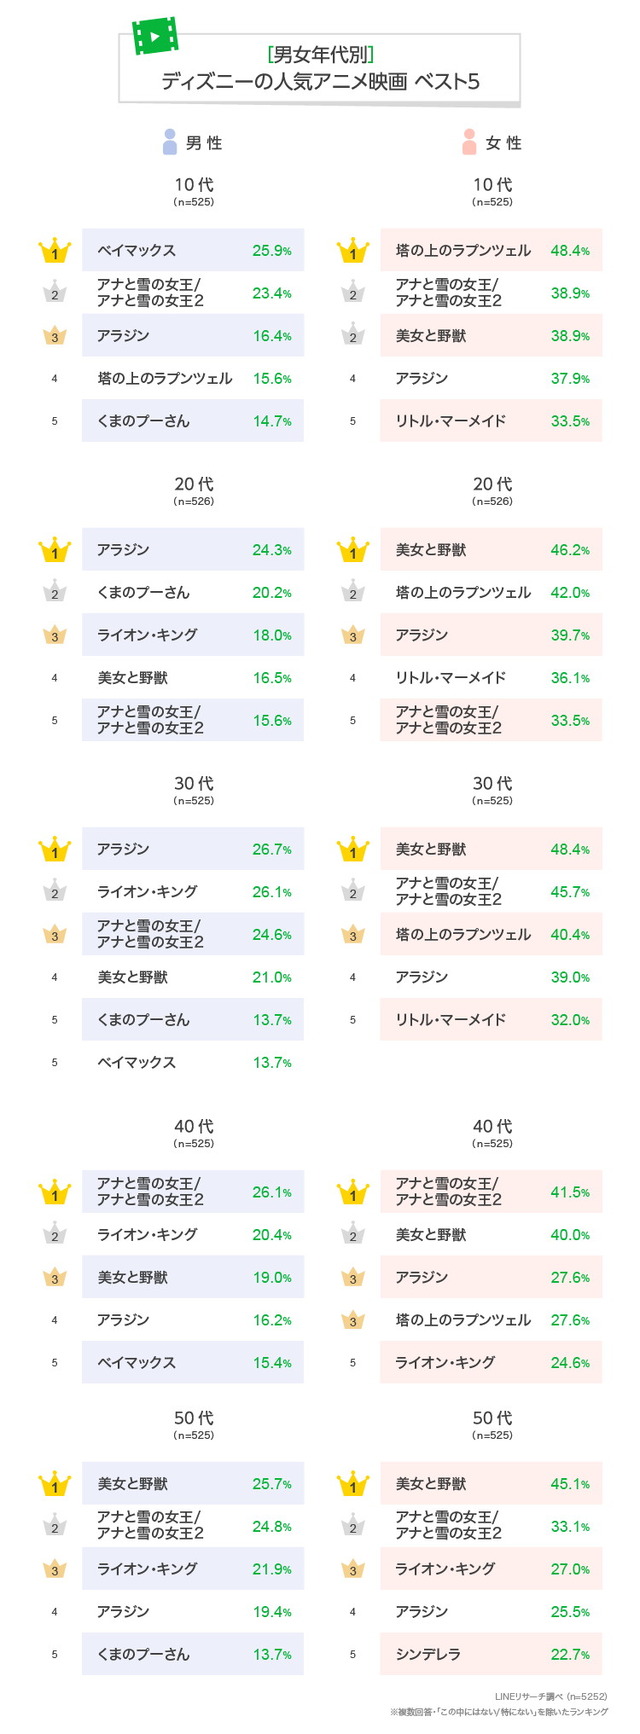The width and height of the screenshot is (640, 1734).
Task: Click the 女性 column heading
Action: point(504,143)
